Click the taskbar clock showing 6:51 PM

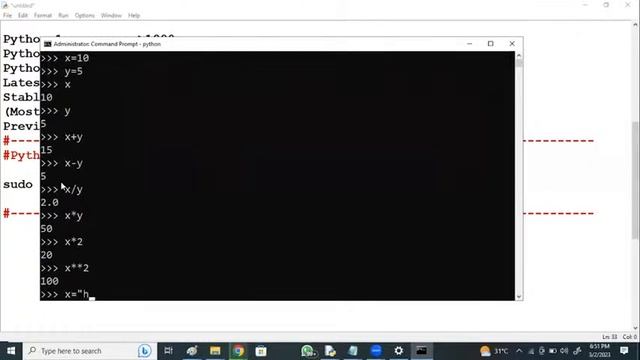pos(599,351)
